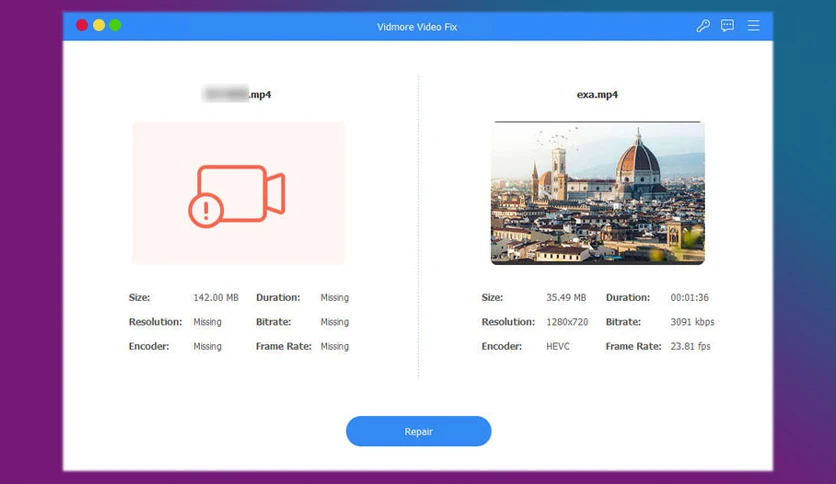Click the blurred .mp4 filename on left

(237, 94)
